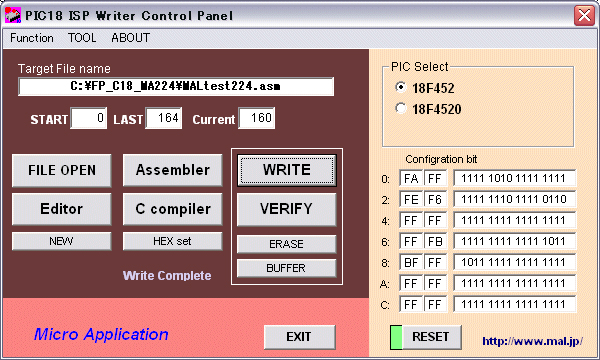Open the http://www.mal.jp/ link
600x360 pixels.
pos(532,341)
